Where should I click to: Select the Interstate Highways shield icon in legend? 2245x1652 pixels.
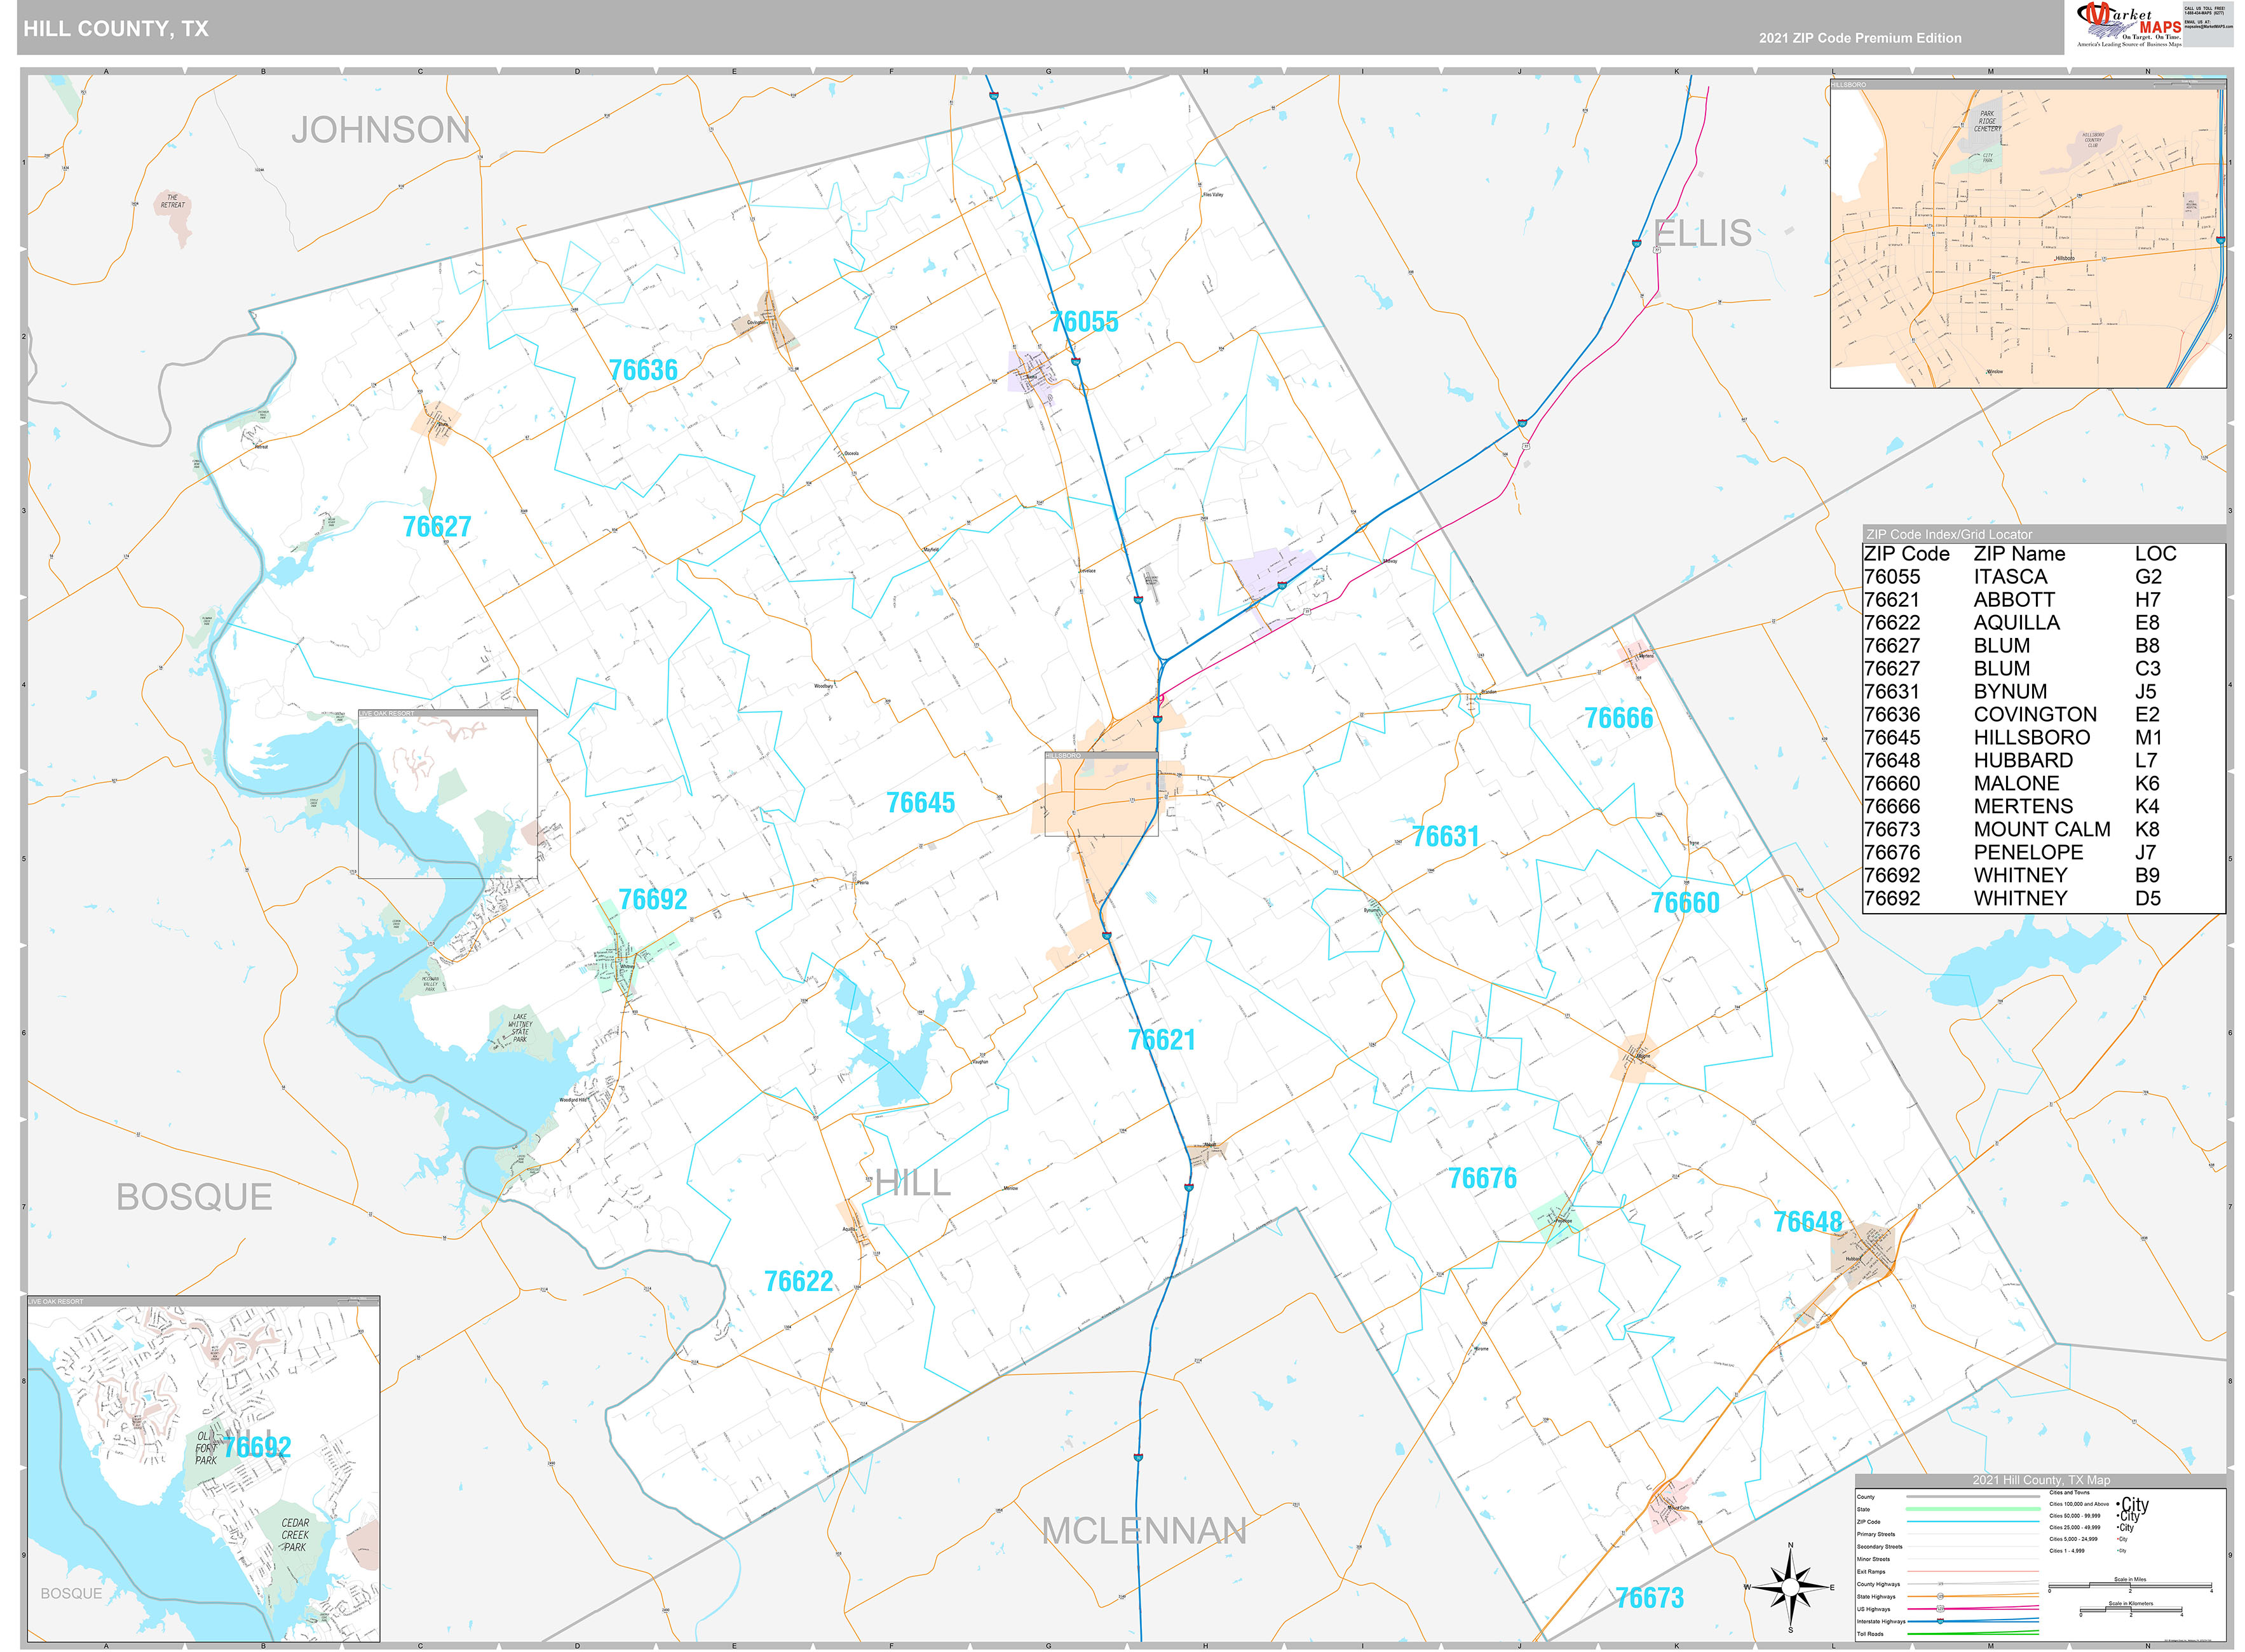(1940, 1622)
